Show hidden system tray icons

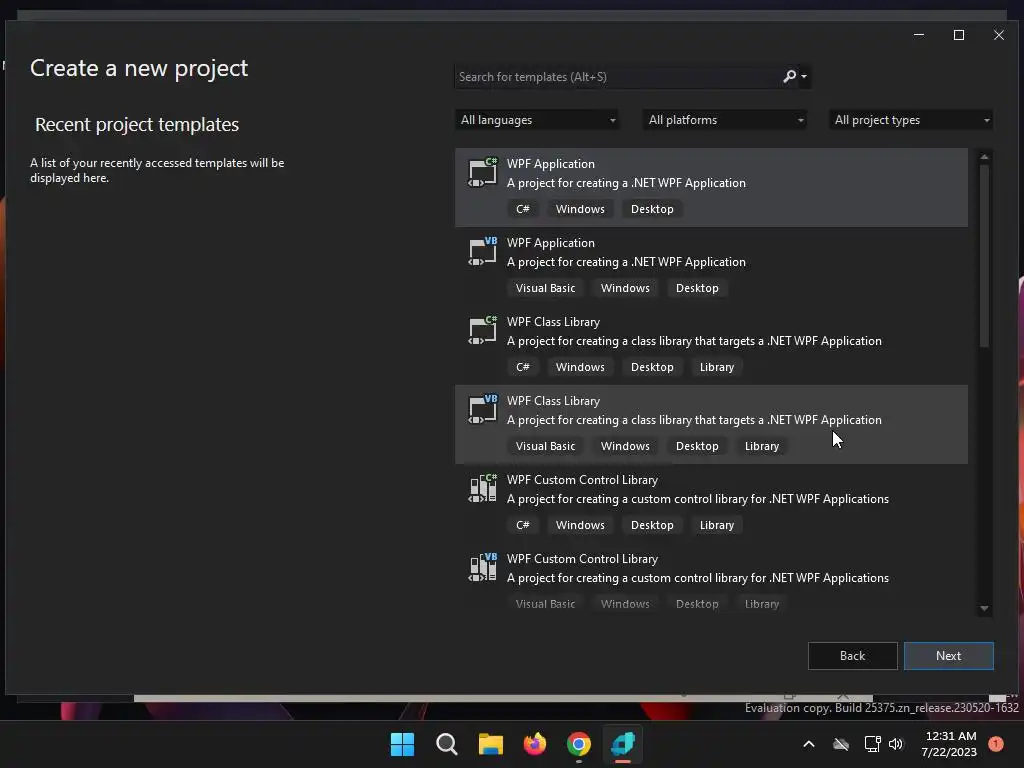pyautogui.click(x=808, y=744)
